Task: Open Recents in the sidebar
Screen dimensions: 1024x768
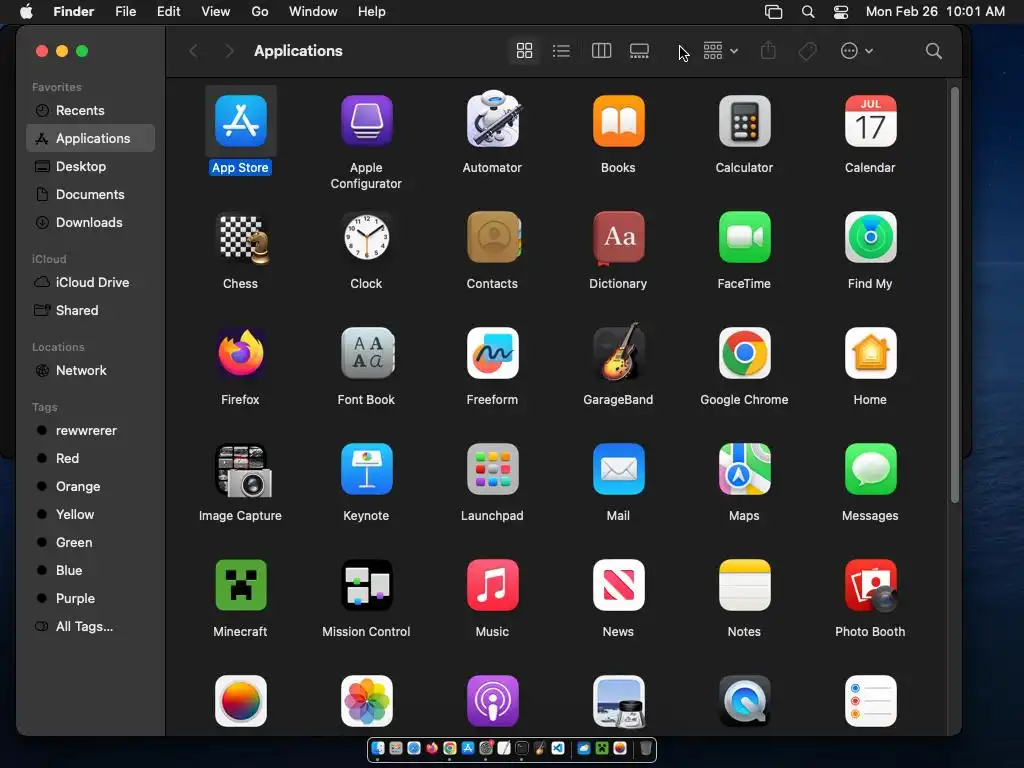Action: [91, 110]
